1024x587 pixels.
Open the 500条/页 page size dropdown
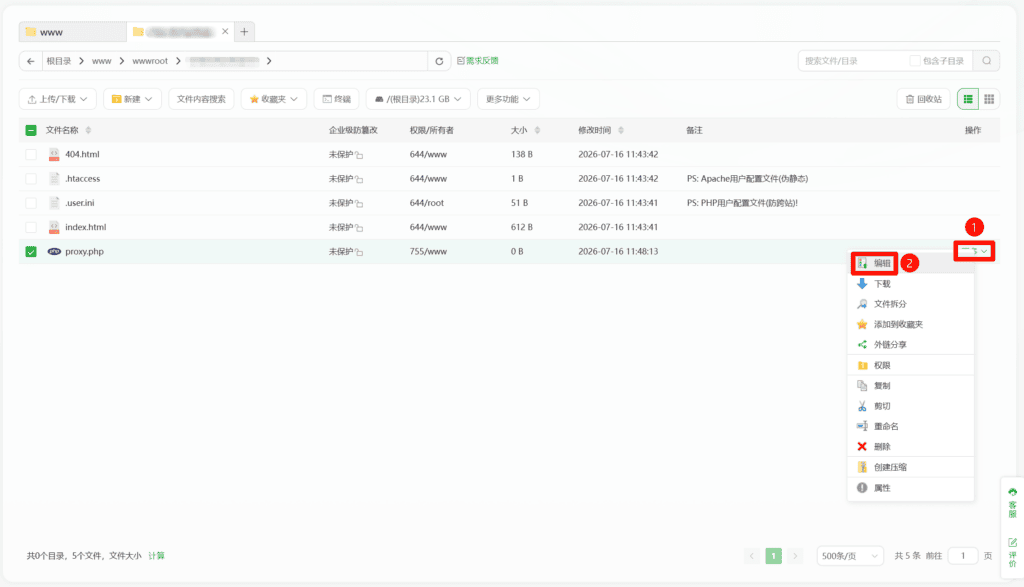(x=850, y=556)
